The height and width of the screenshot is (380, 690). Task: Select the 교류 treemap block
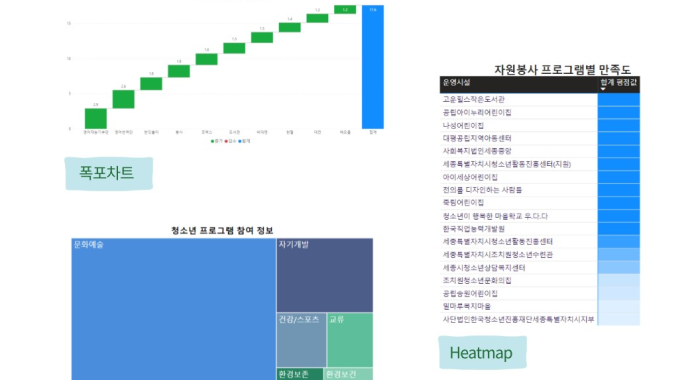[x=350, y=340]
